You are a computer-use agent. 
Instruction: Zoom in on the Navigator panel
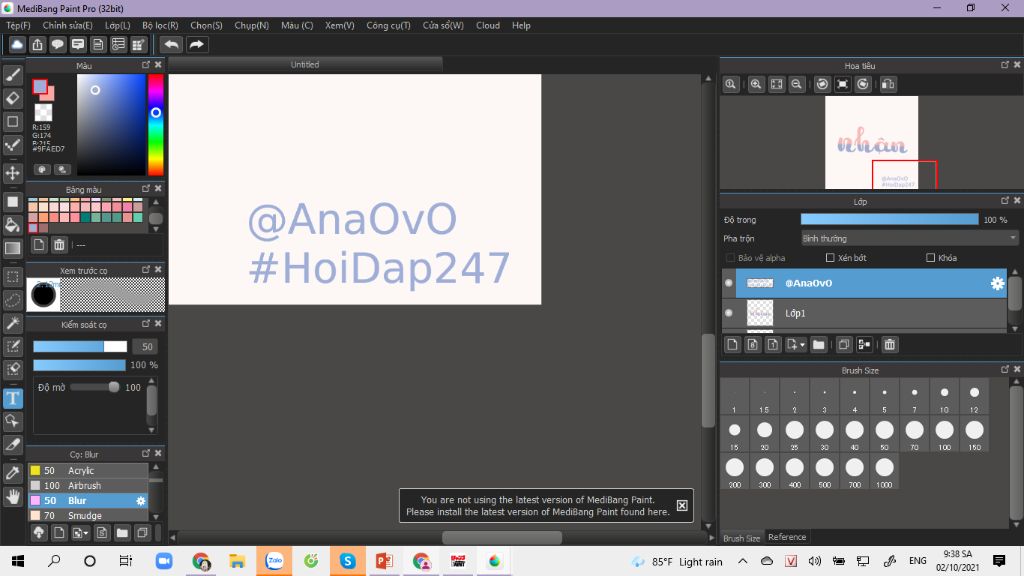click(x=756, y=84)
